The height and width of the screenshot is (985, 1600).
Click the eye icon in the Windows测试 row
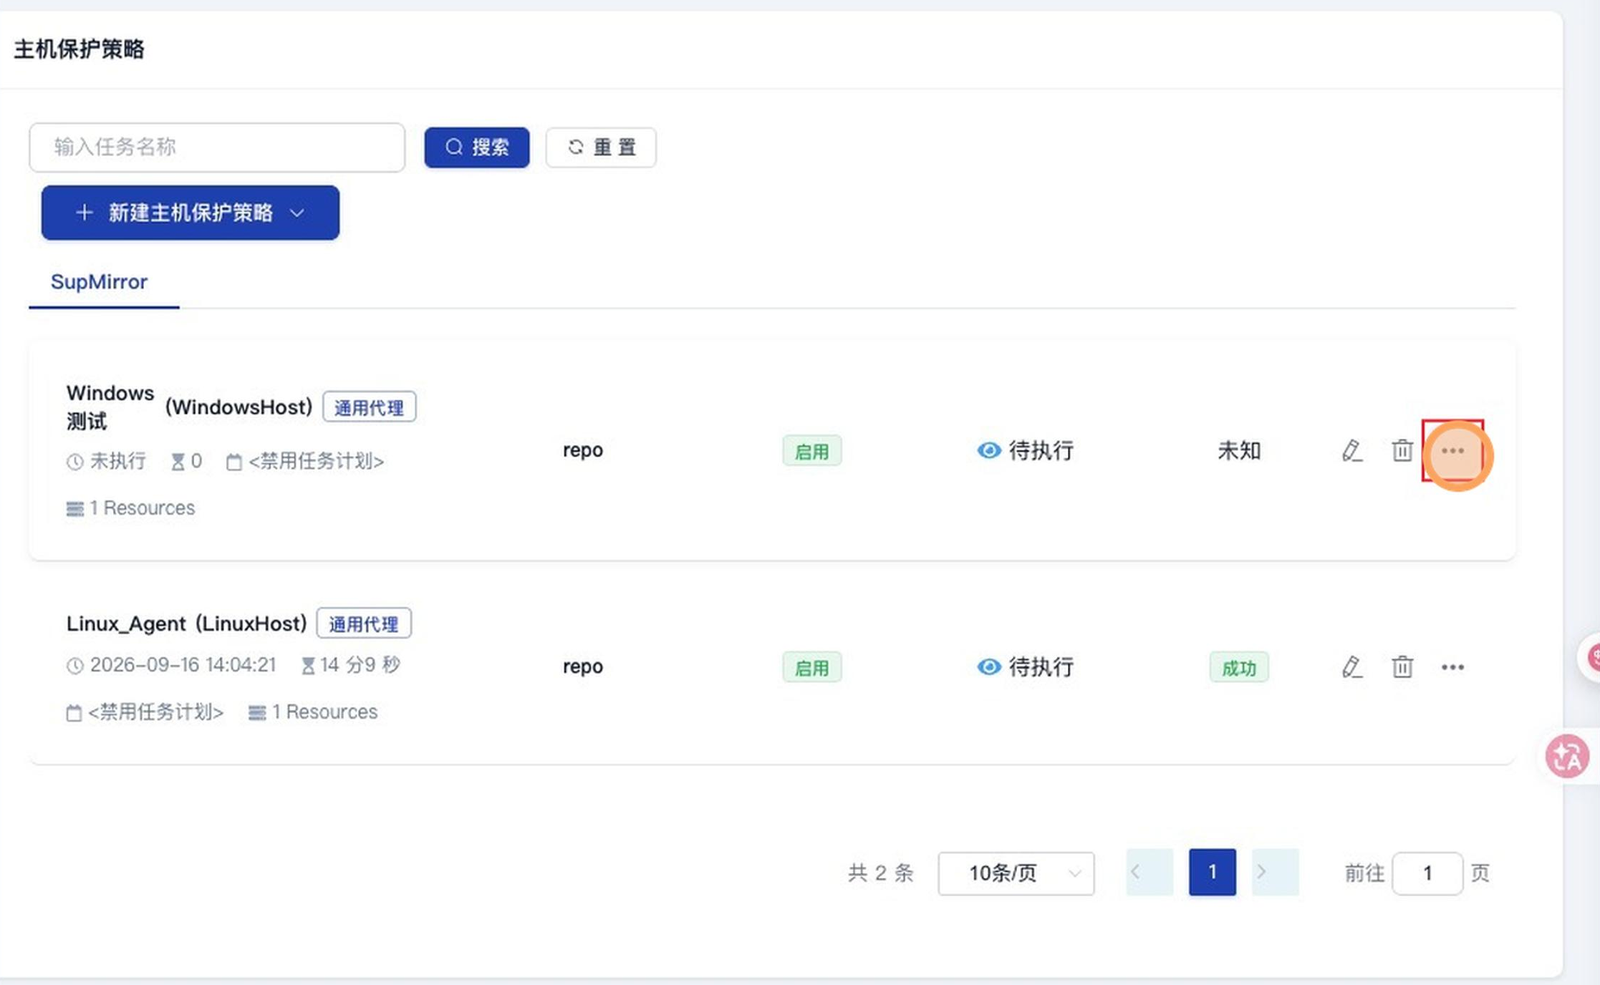pyautogui.click(x=989, y=451)
